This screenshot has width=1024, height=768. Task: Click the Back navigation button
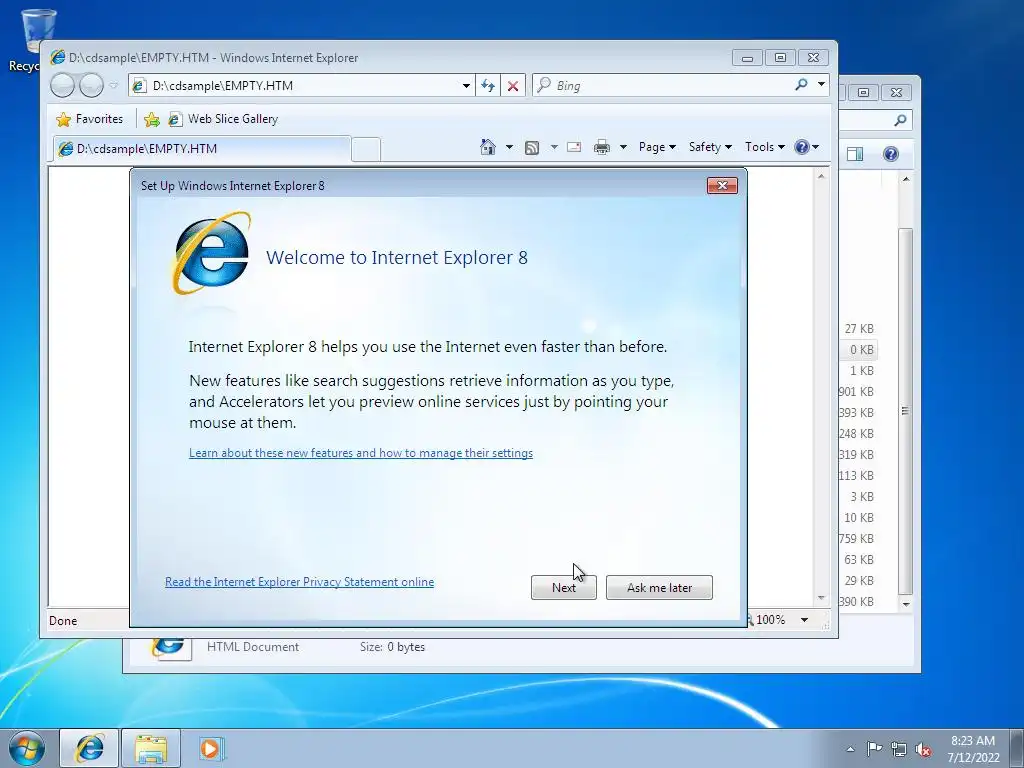[63, 86]
